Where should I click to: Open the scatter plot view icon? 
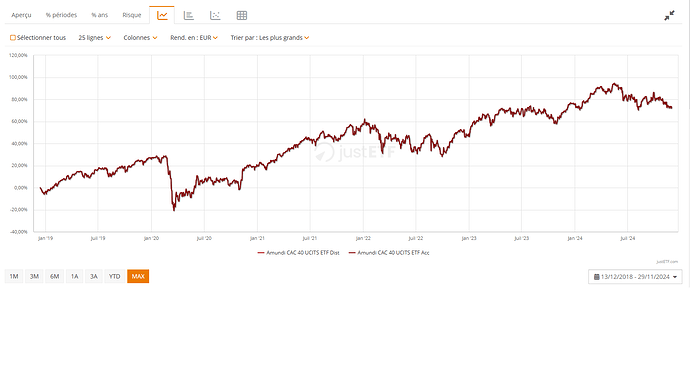coord(215,15)
